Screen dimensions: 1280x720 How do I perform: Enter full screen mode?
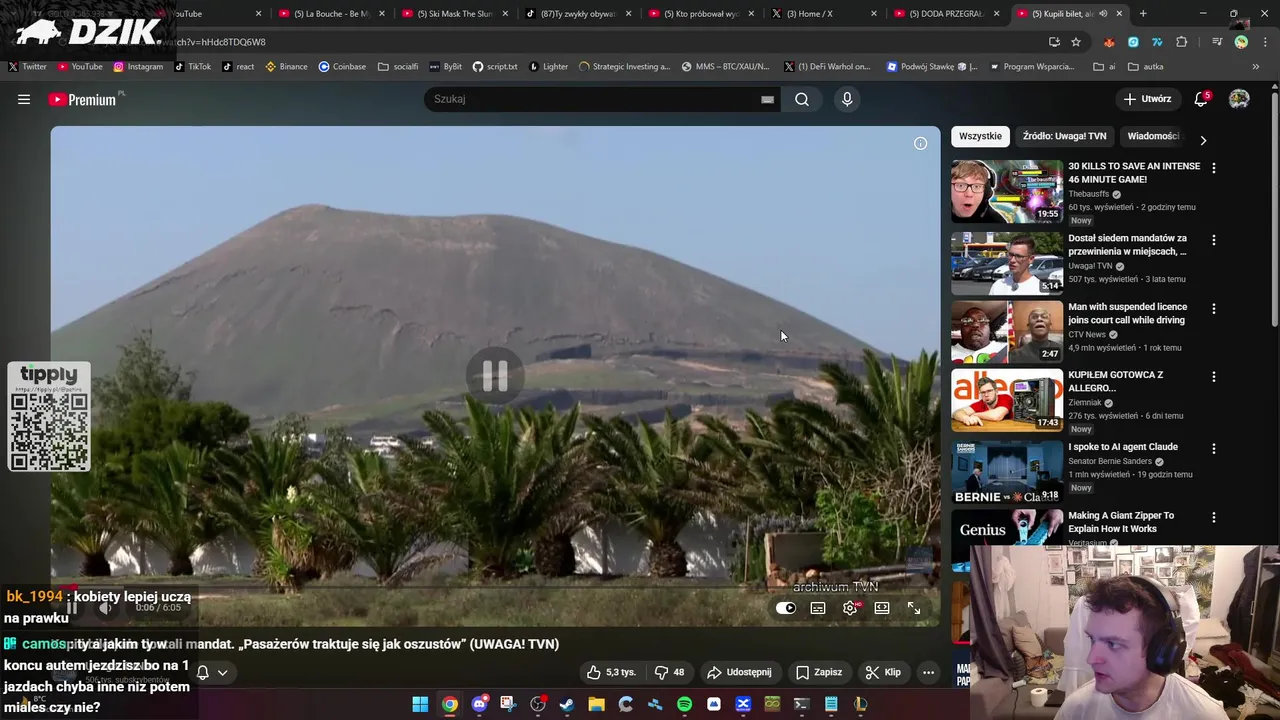pos(914,608)
